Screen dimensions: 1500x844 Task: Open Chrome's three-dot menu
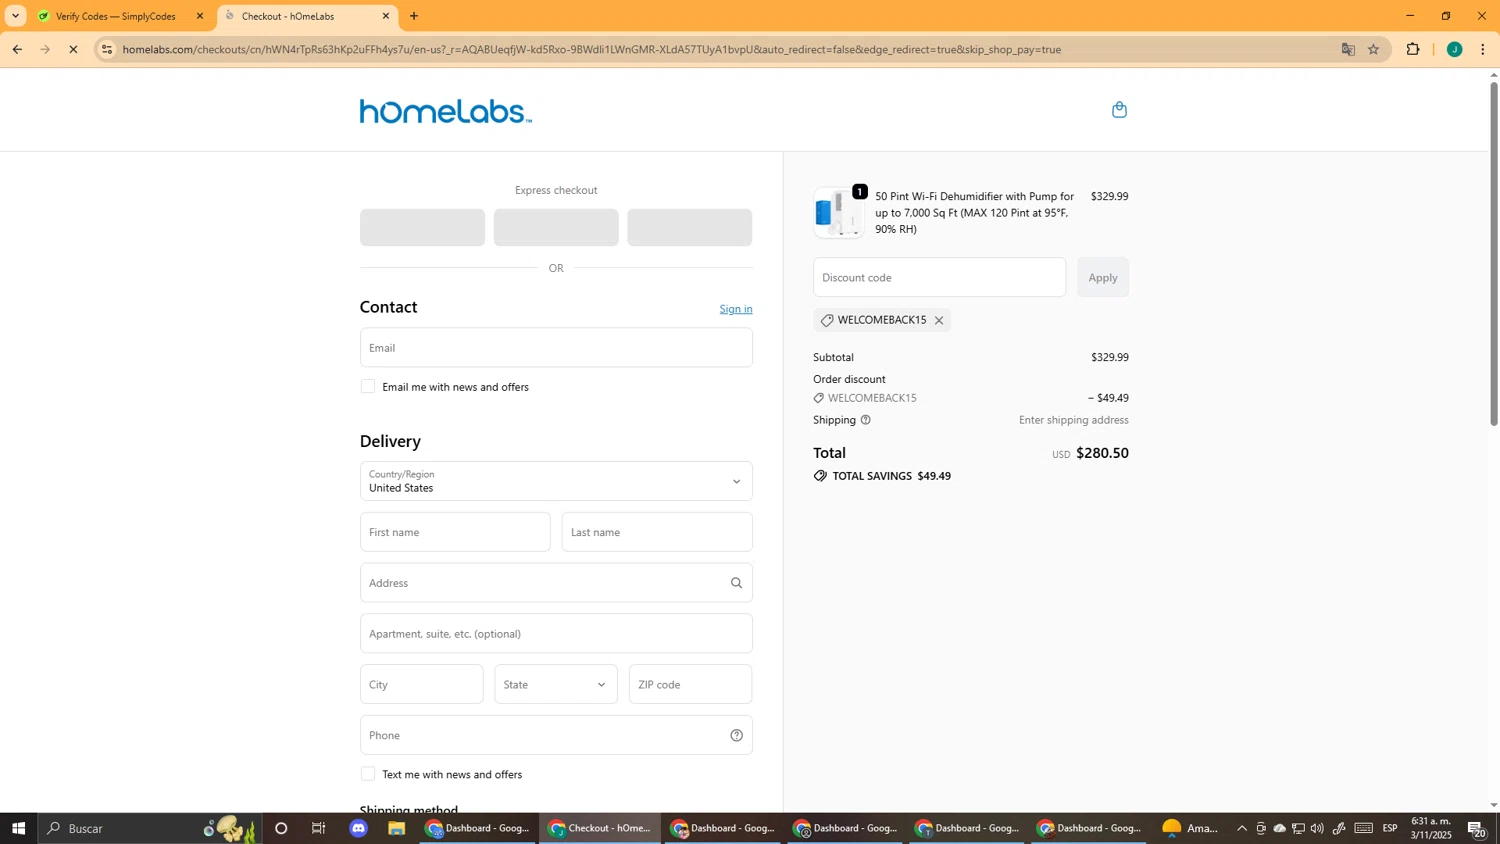click(x=1483, y=49)
